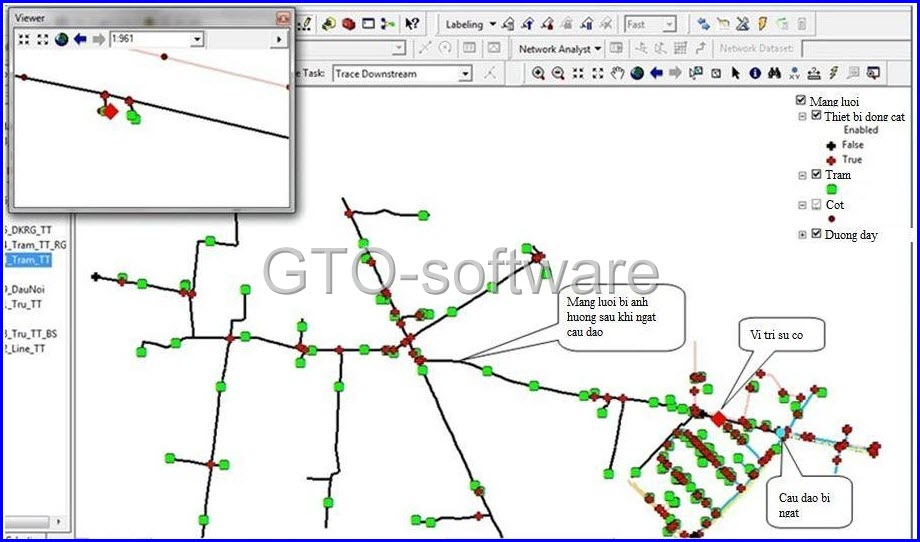Click the highlighted _Tram_TT layer entry
Image resolution: width=920 pixels, height=542 pixels.
(27, 260)
